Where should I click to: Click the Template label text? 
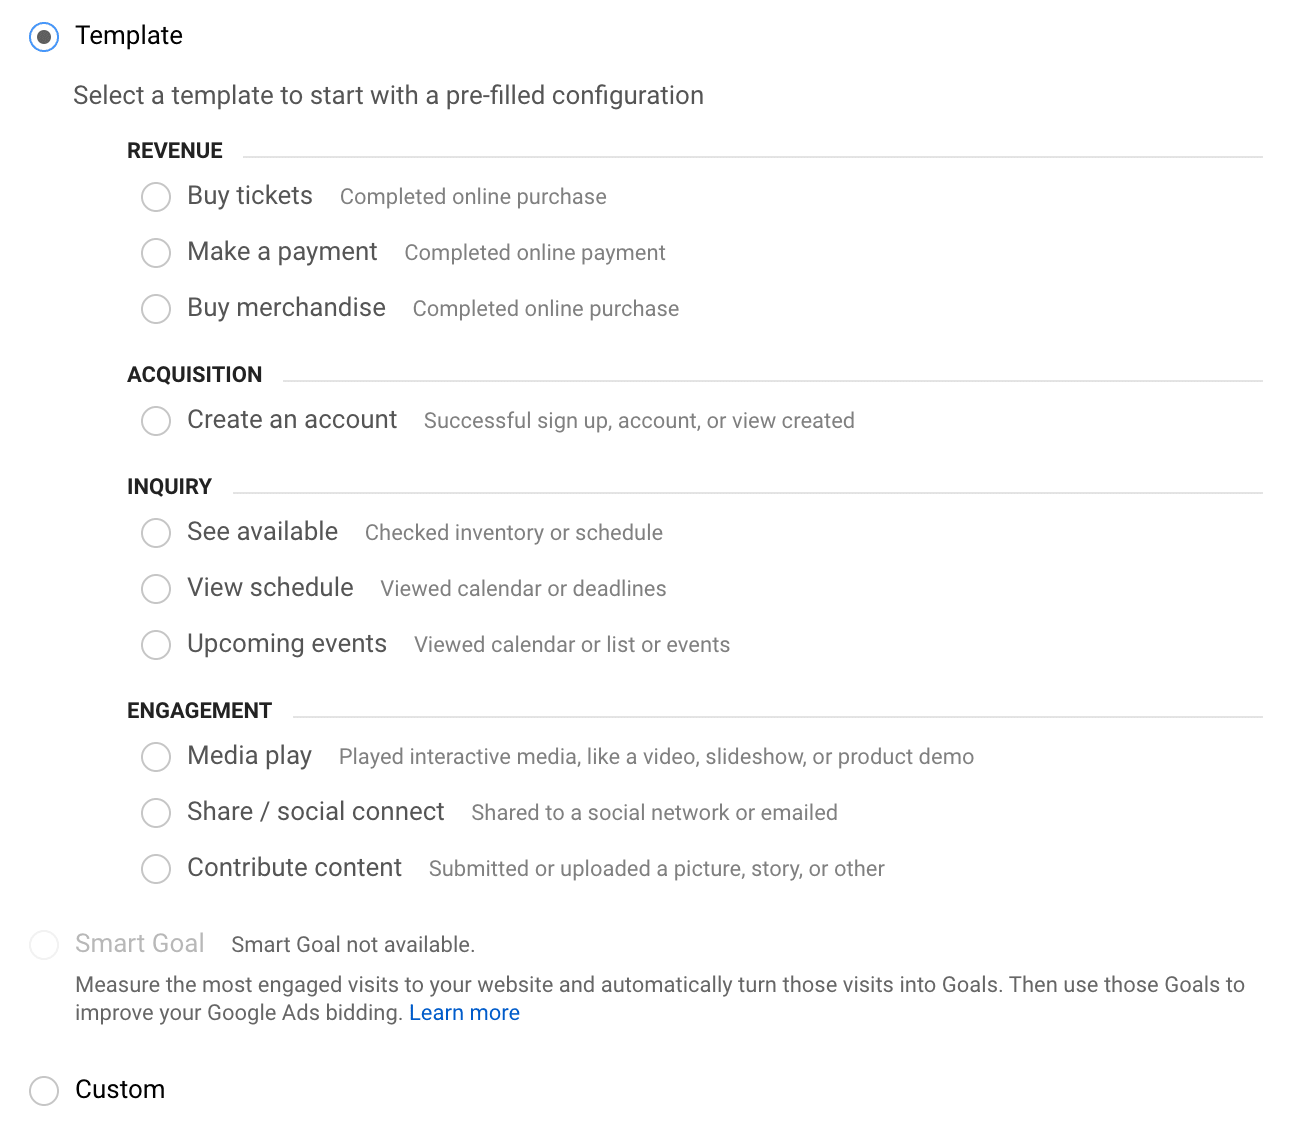129,36
